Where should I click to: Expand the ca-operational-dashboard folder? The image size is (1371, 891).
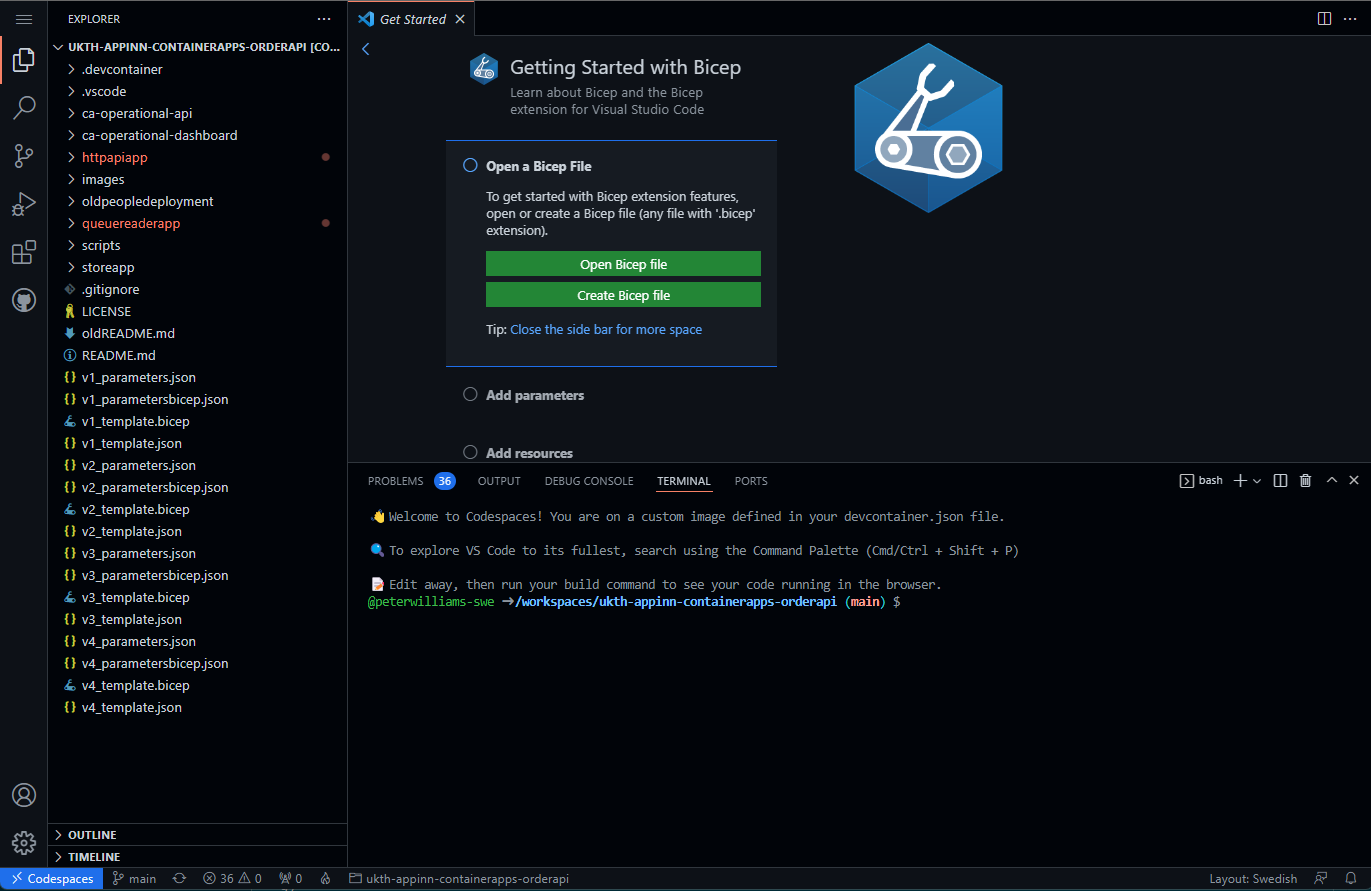pos(198,135)
